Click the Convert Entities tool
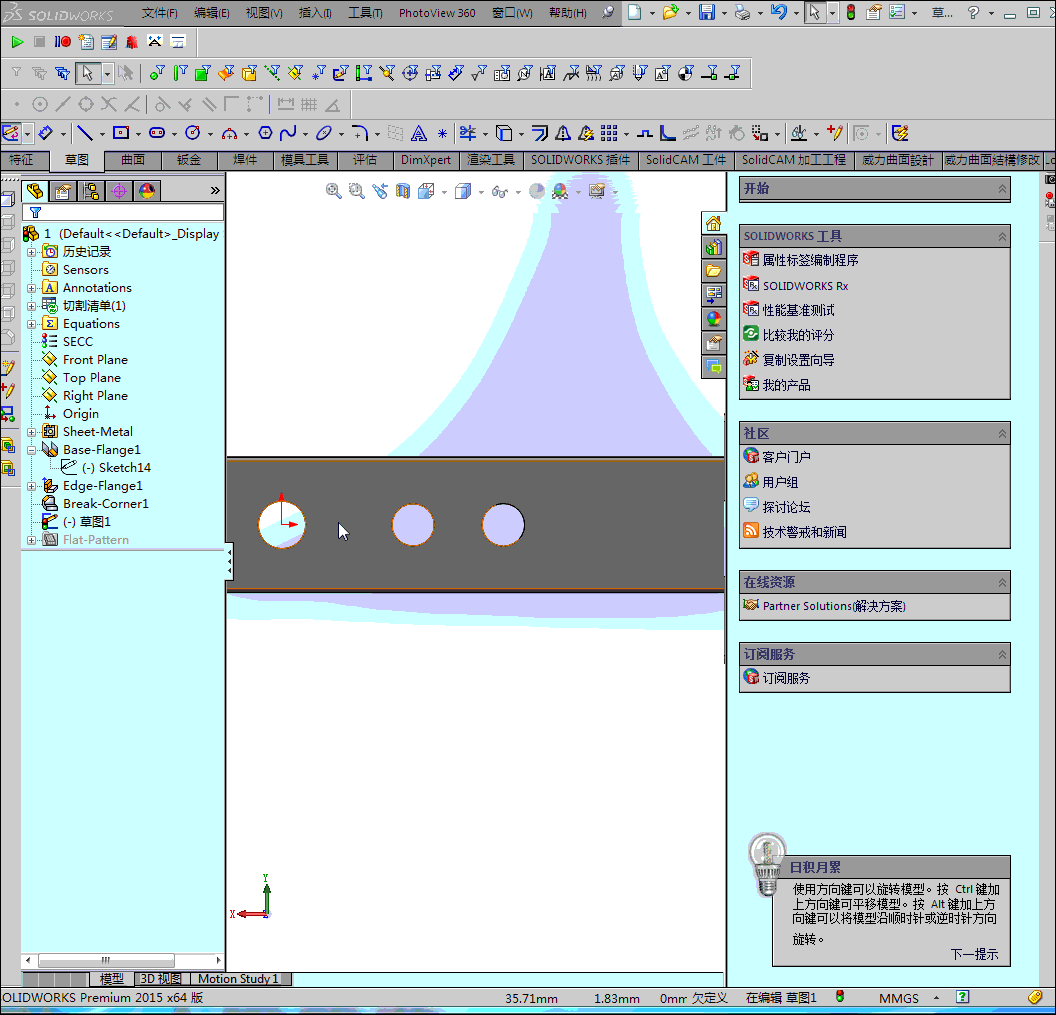The width and height of the screenshot is (1056, 1015). click(504, 133)
